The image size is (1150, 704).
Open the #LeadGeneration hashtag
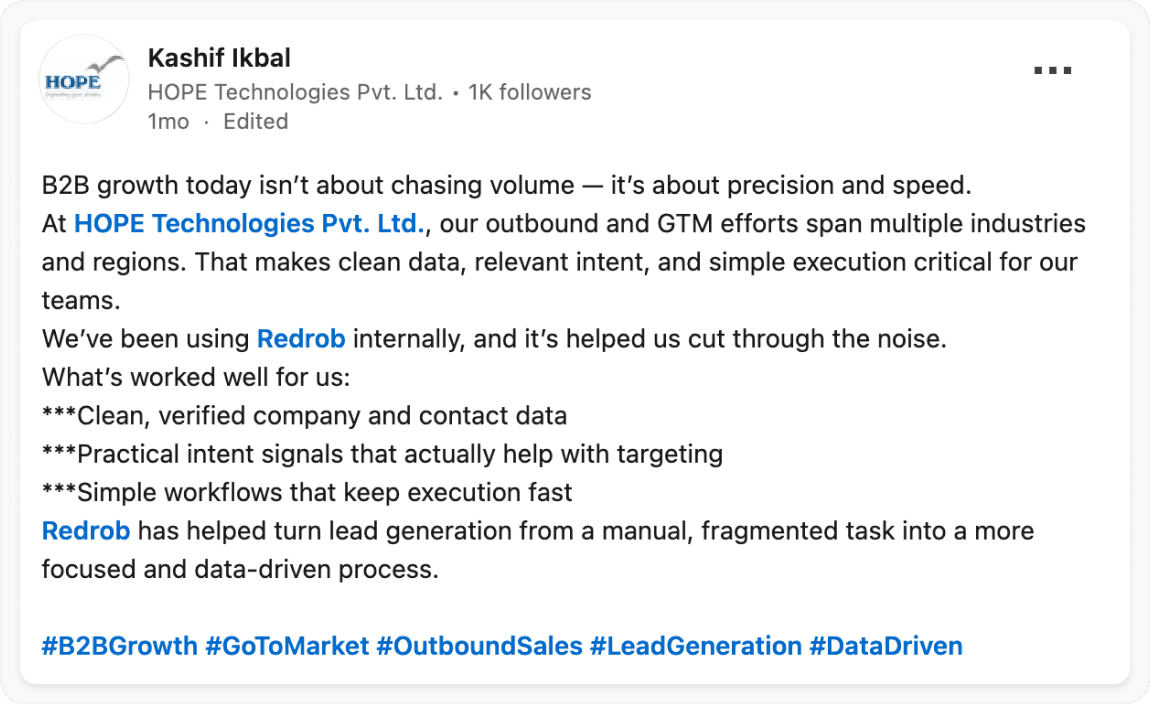tap(695, 646)
